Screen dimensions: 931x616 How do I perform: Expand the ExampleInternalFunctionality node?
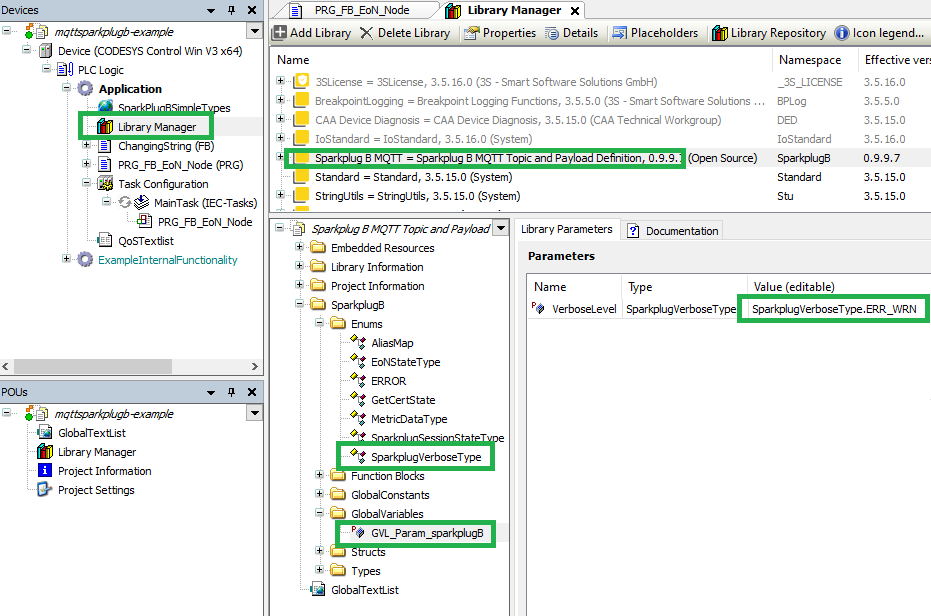pyautogui.click(x=68, y=260)
